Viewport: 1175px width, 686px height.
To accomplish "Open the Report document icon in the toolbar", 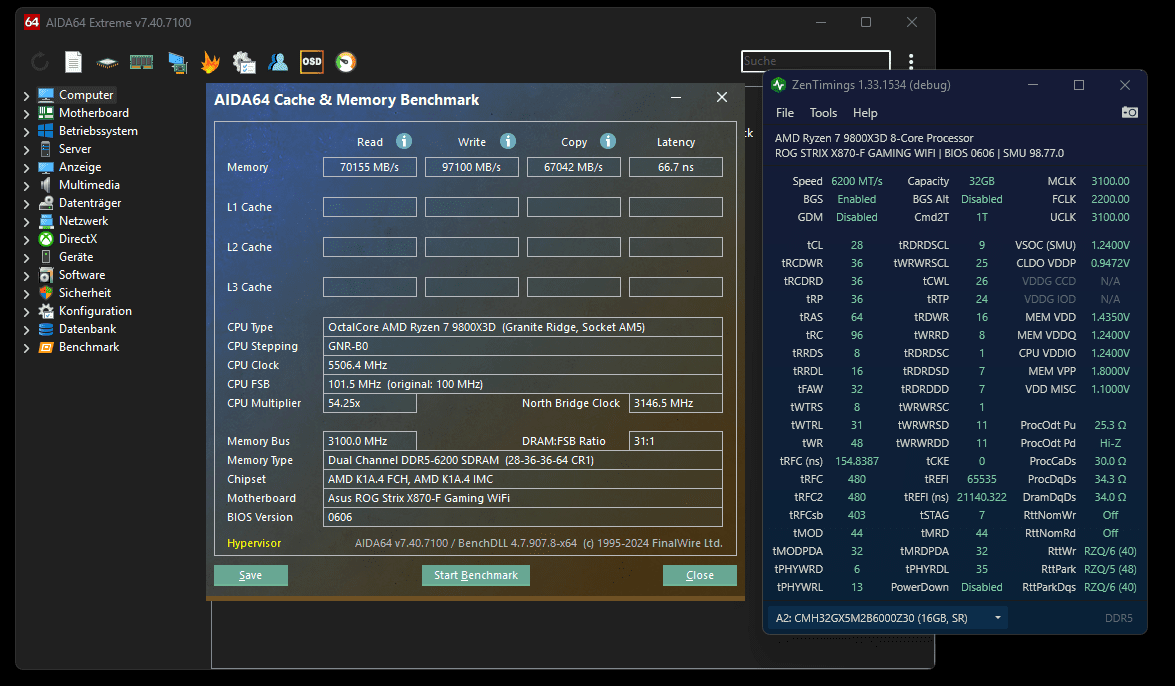I will coord(73,62).
